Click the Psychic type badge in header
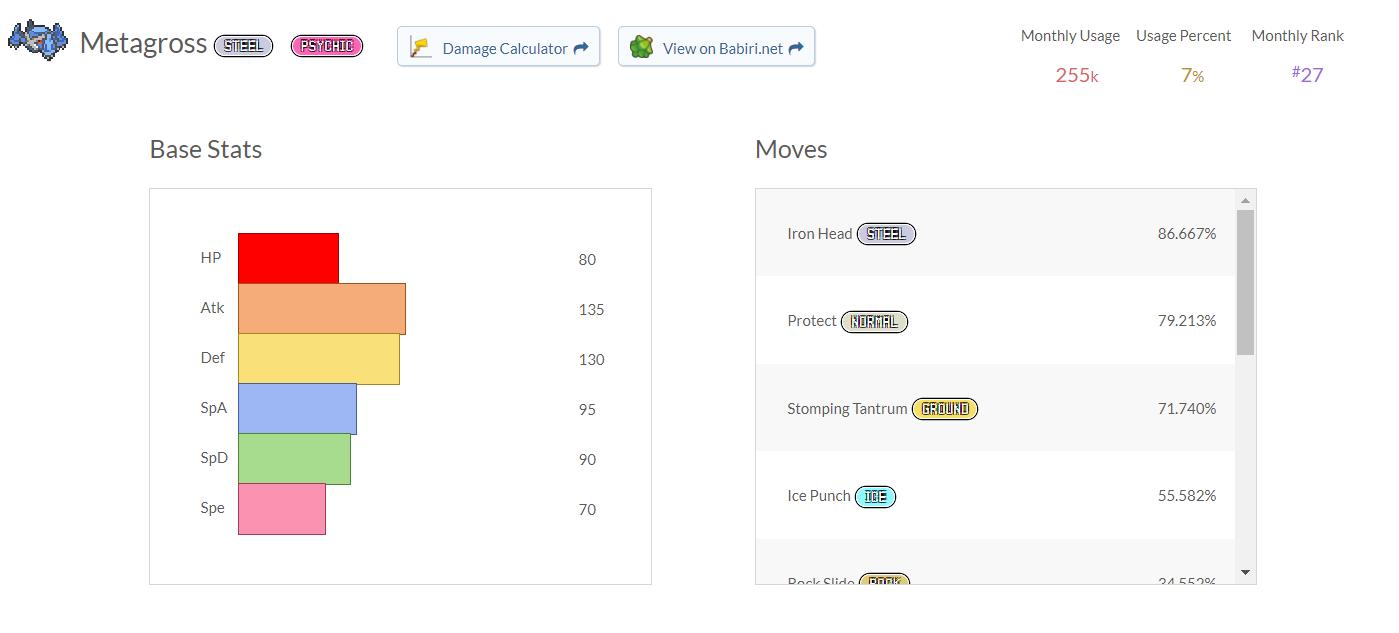The height and width of the screenshot is (633, 1399). (x=327, y=46)
